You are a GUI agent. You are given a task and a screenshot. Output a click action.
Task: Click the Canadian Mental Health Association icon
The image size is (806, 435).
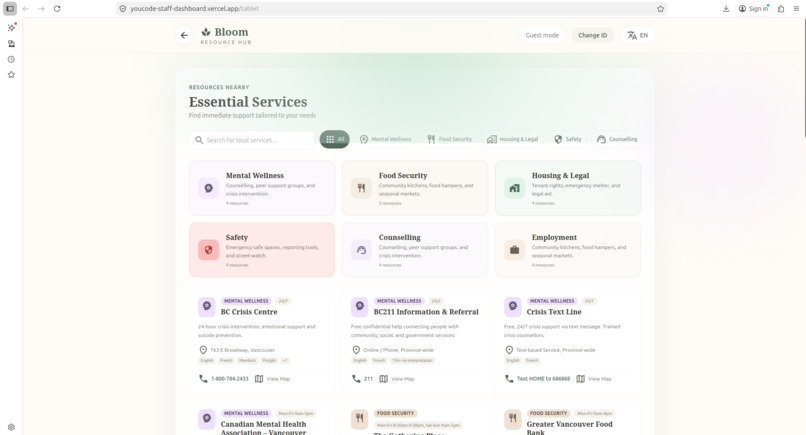point(207,419)
